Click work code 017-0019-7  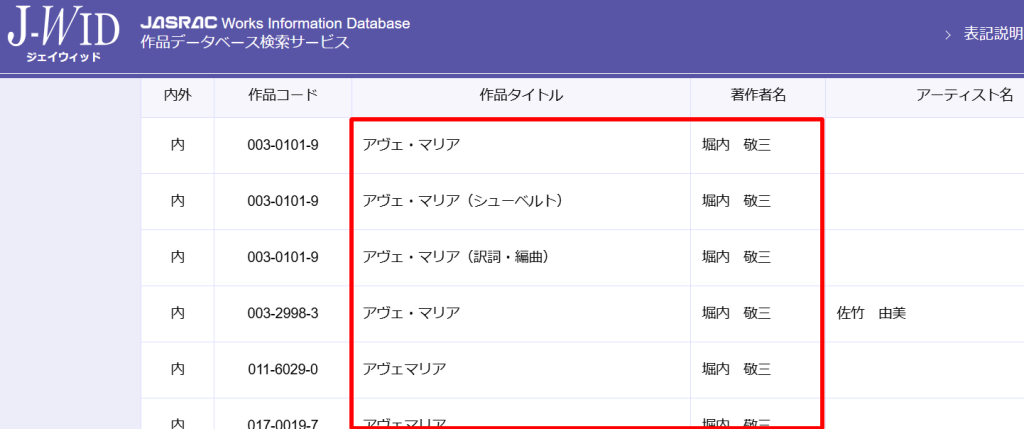(x=283, y=423)
